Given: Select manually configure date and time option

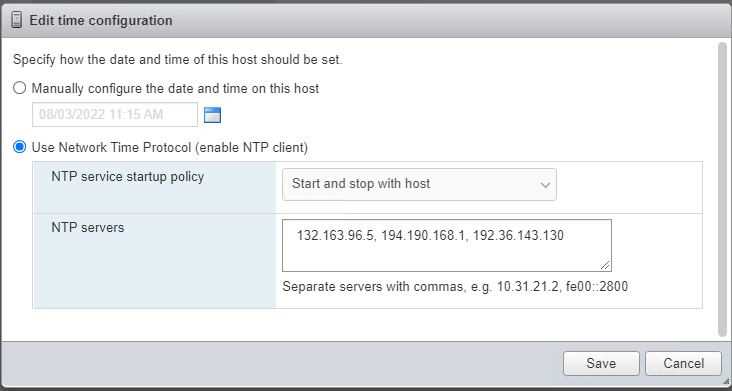Looking at the screenshot, I should [20, 88].
